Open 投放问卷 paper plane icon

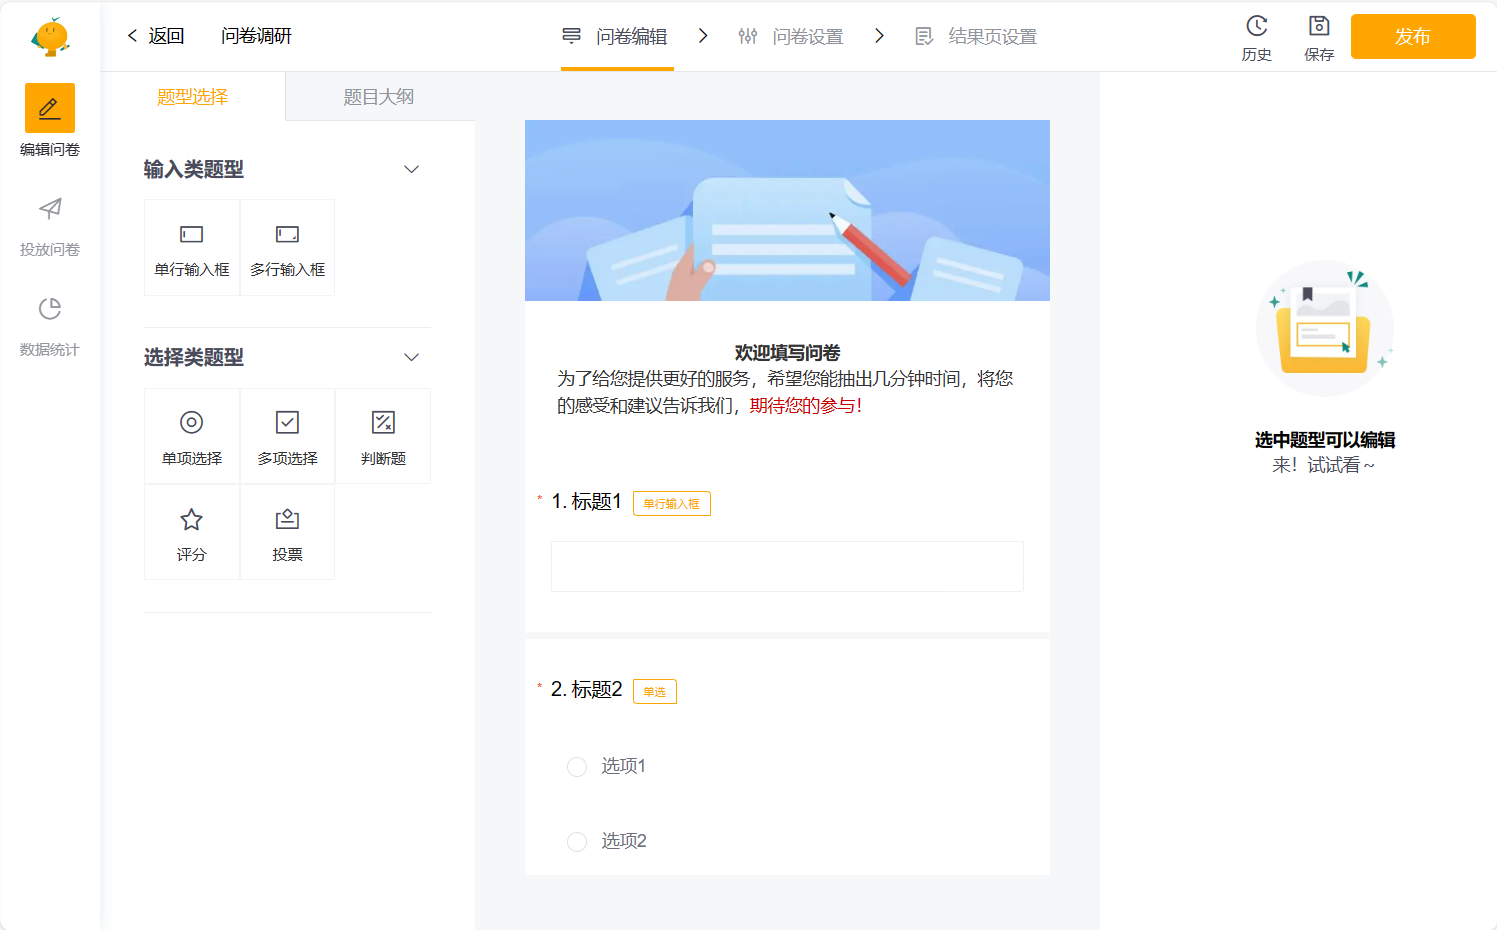[50, 208]
